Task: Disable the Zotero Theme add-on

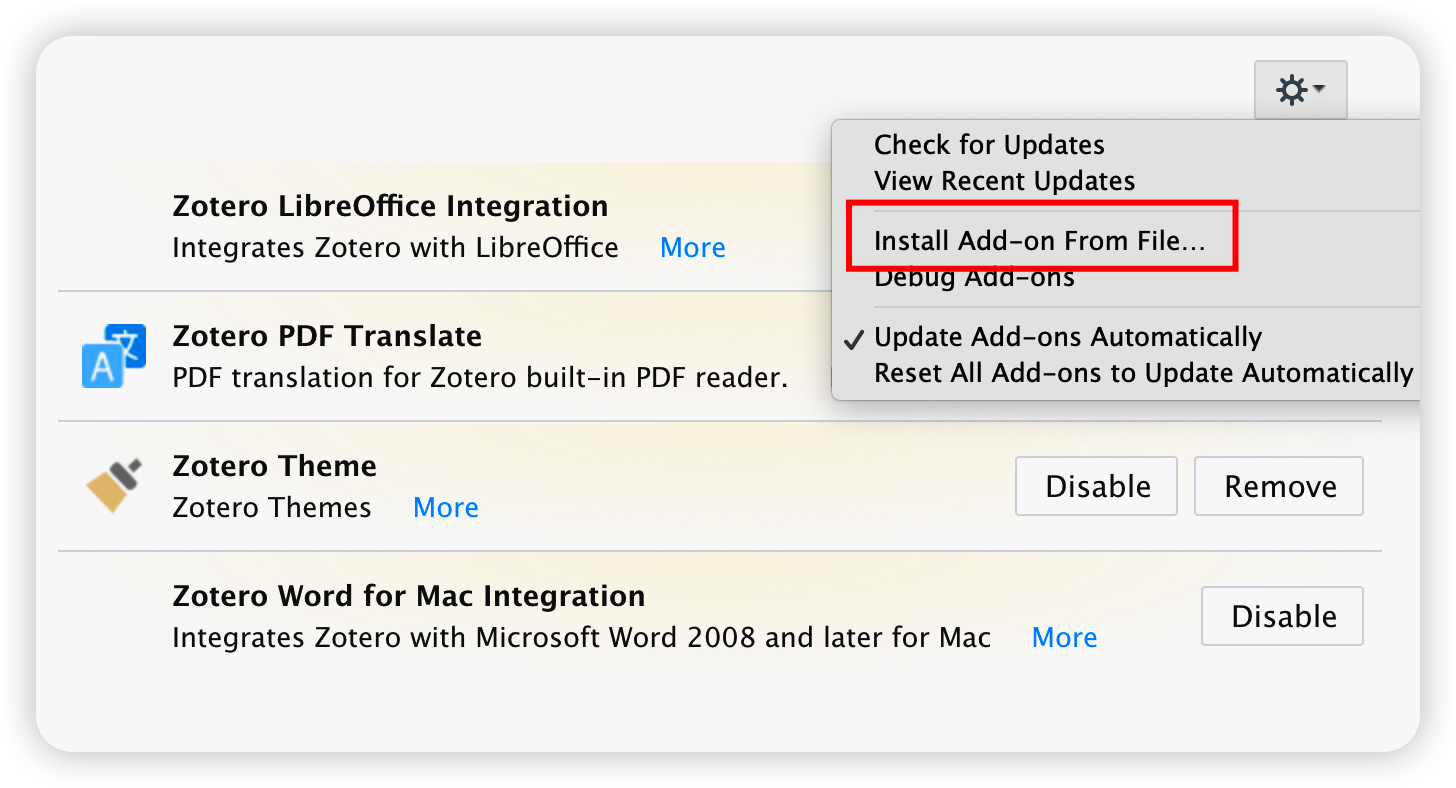Action: pos(1097,486)
